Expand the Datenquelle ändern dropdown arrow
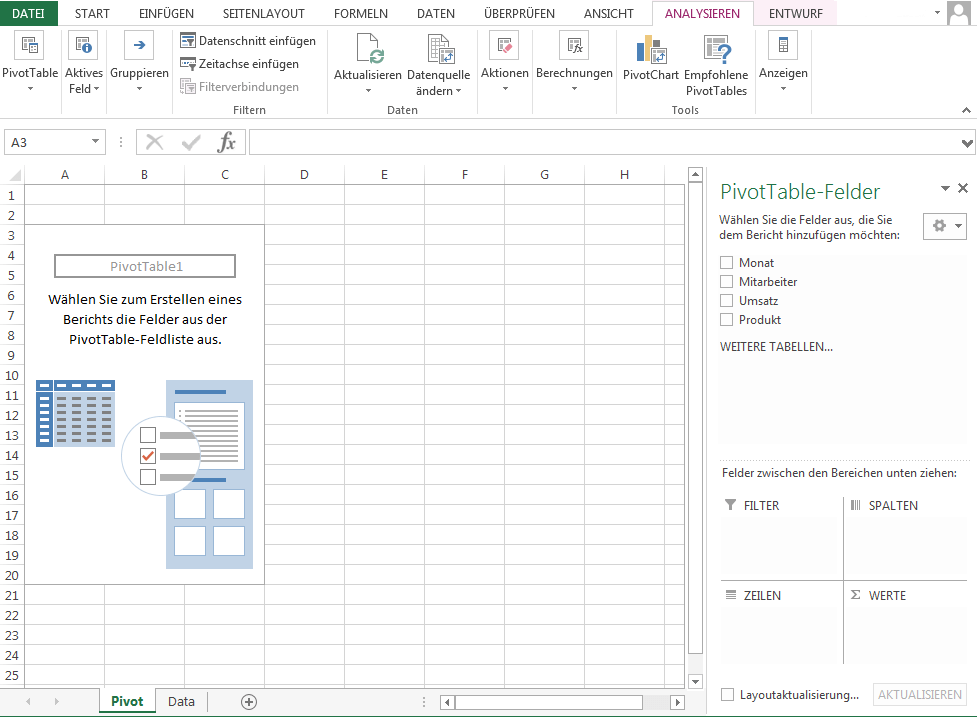This screenshot has width=977, height=717. [x=459, y=91]
